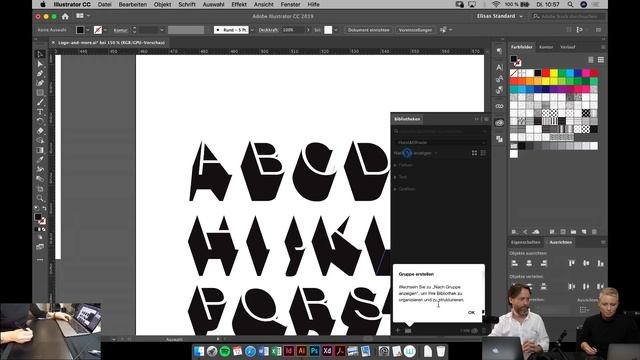640x360 pixels.
Task: Toggle the stroke box in toolbar
Action: 42,221
